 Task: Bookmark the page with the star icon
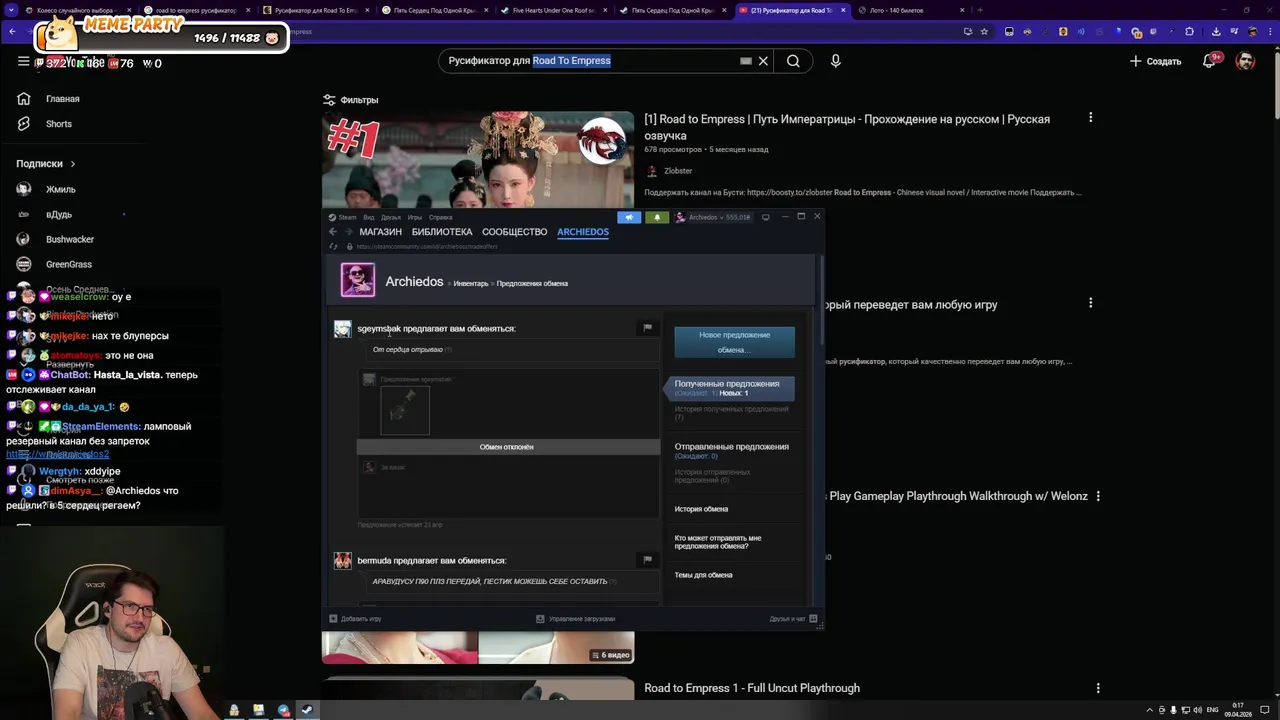(984, 32)
